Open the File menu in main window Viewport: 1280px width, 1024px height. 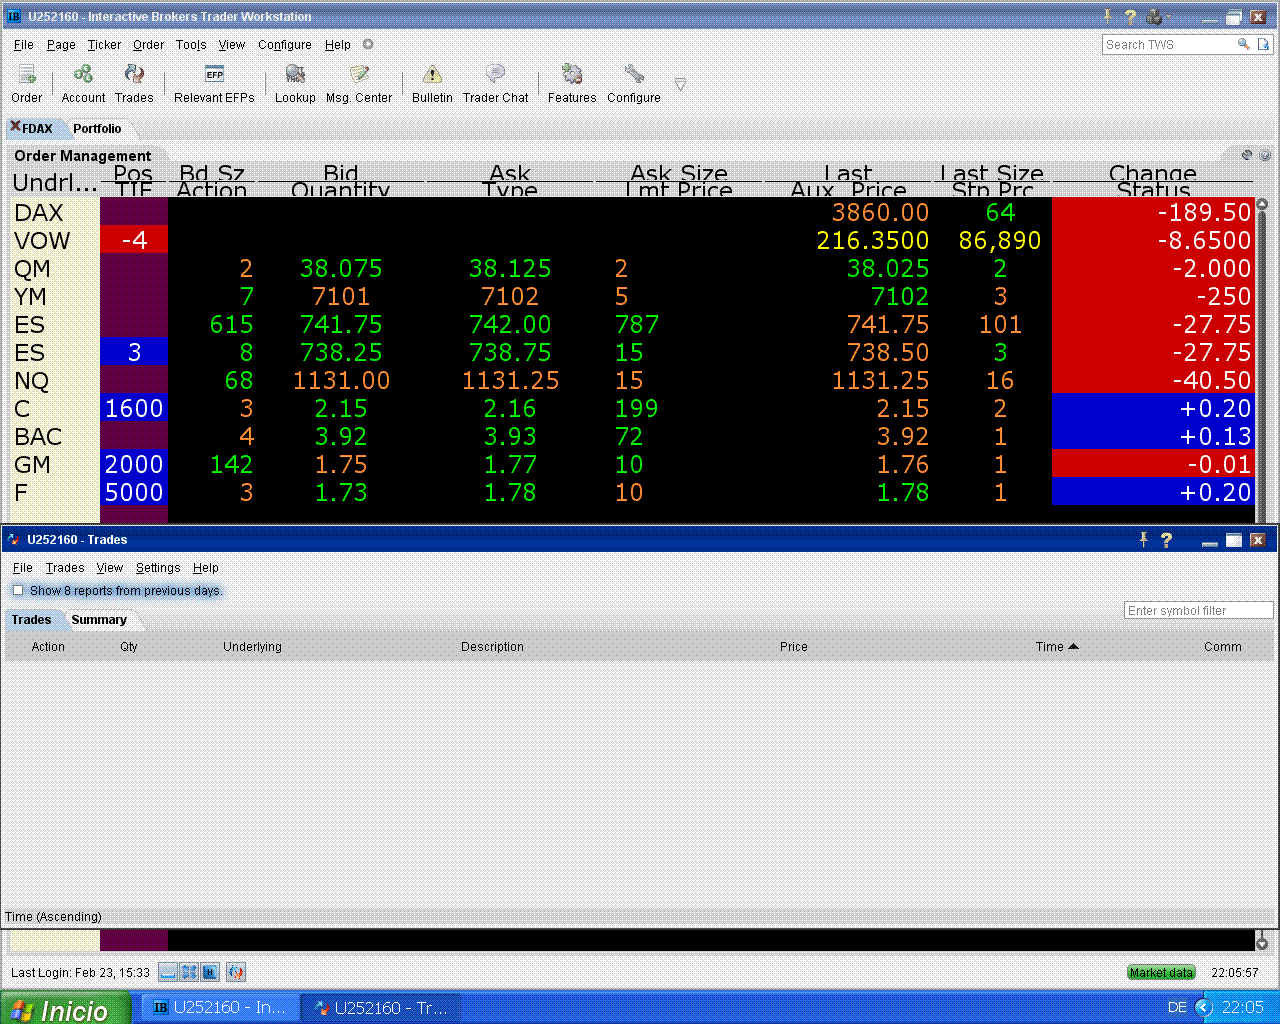coord(24,44)
